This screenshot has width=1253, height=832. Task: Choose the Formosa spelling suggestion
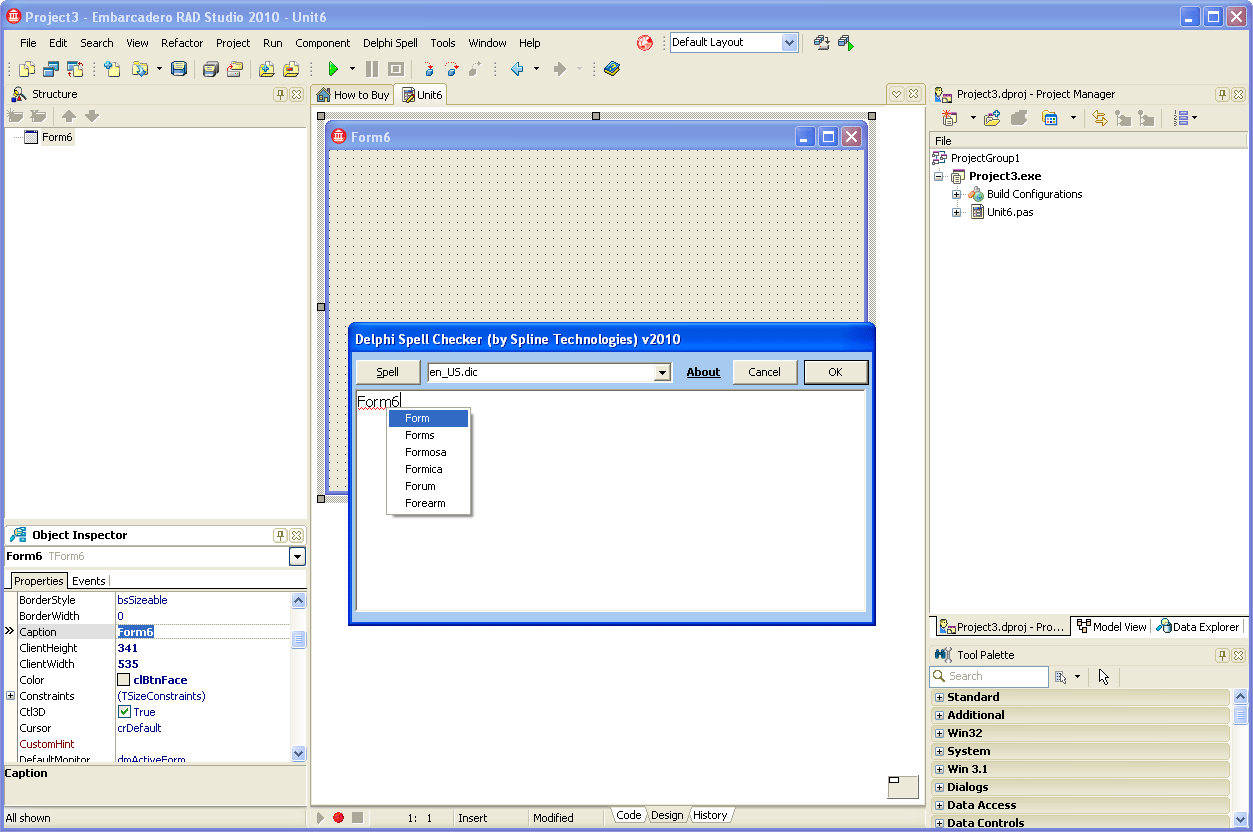[428, 452]
